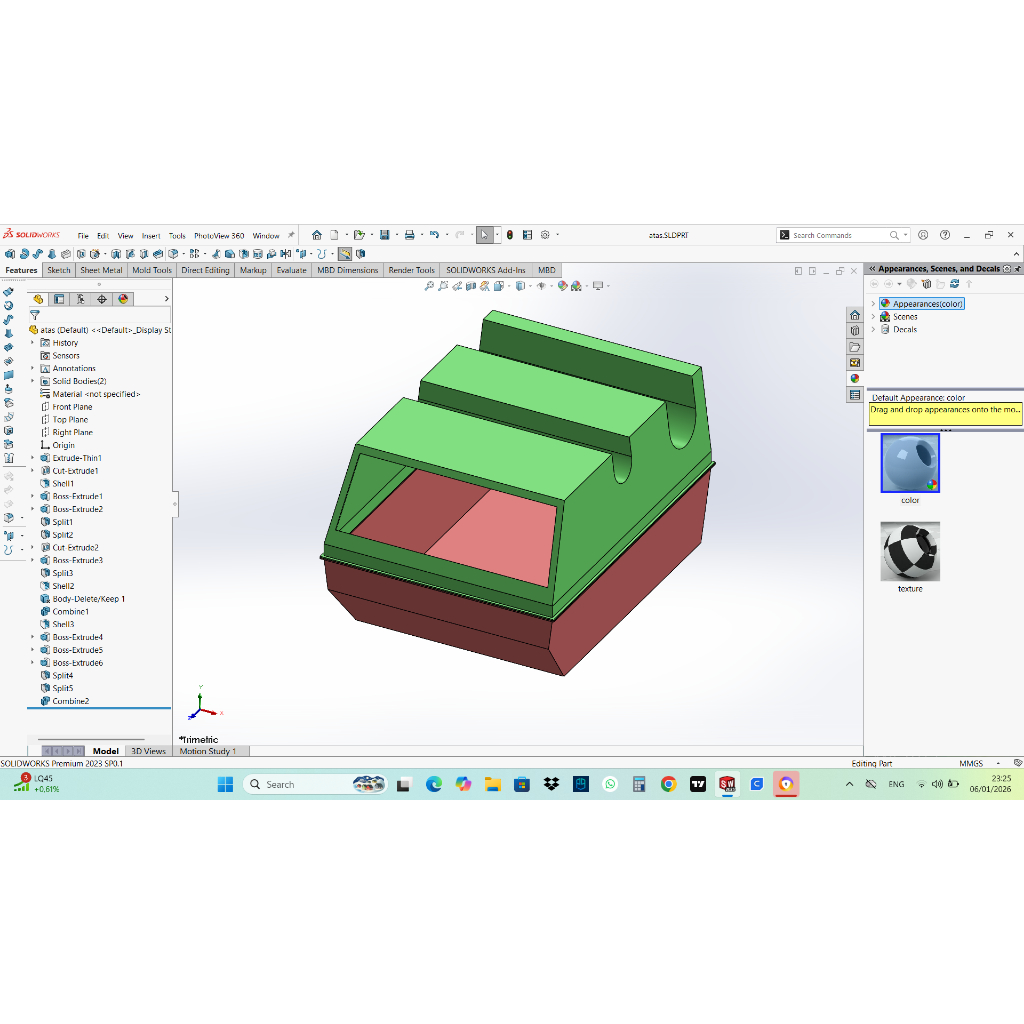Select the Combine2 feature in the tree
Viewport: 1024px width, 1024px height.
70,701
